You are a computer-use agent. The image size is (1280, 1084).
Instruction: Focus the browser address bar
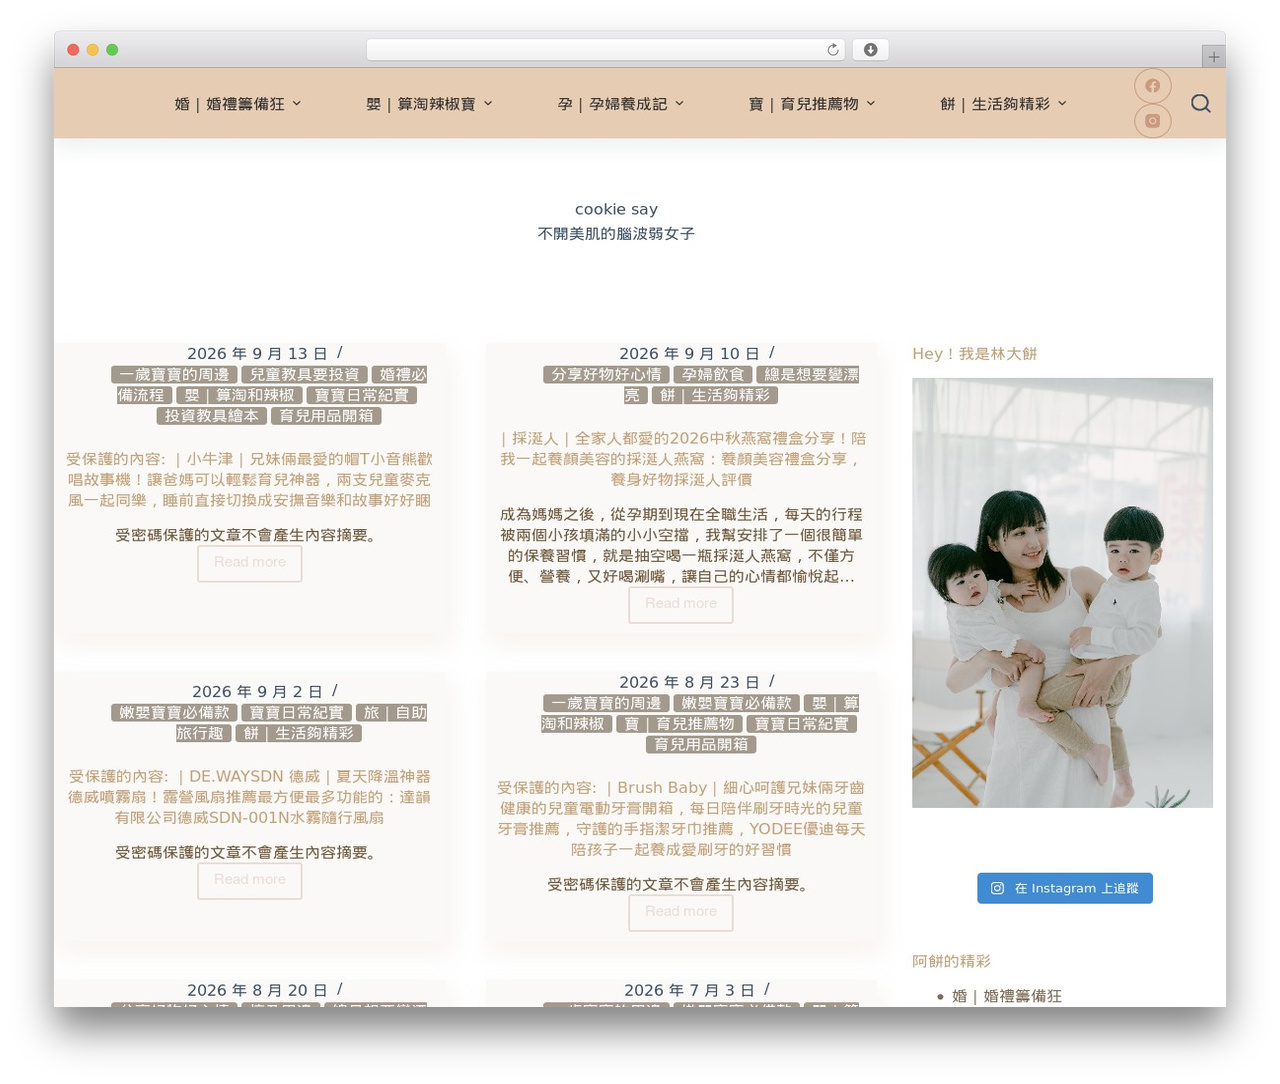click(x=606, y=50)
